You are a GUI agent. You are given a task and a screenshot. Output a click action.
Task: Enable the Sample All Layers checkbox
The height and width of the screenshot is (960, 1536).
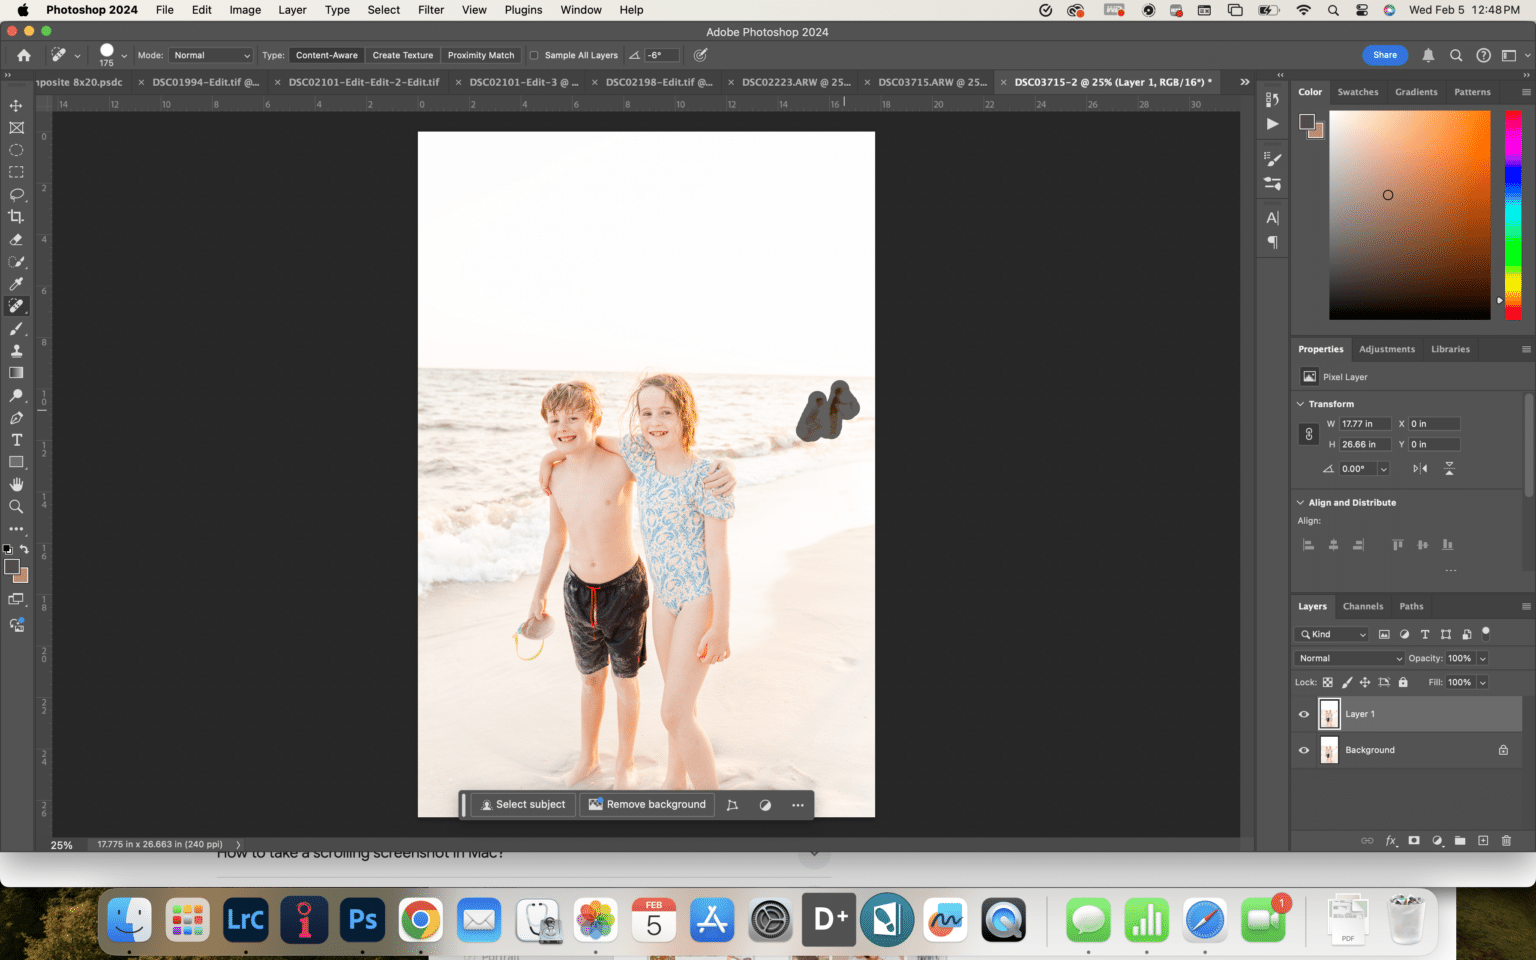click(x=534, y=55)
